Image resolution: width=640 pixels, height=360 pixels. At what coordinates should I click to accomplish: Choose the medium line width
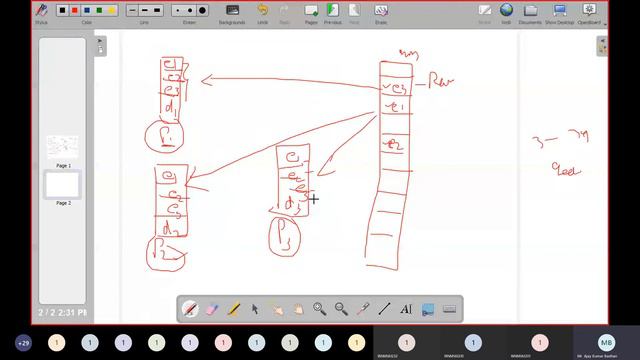(x=145, y=10)
